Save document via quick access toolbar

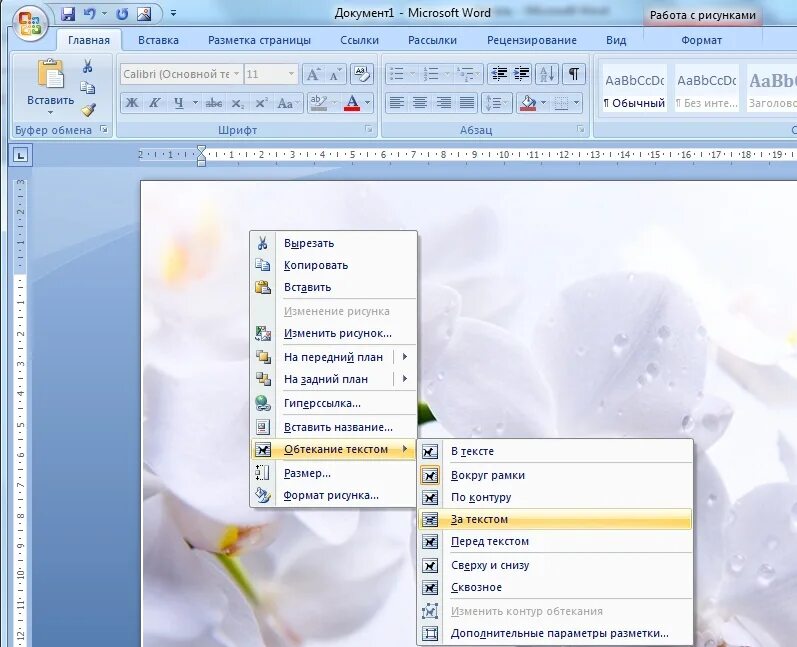tap(68, 14)
